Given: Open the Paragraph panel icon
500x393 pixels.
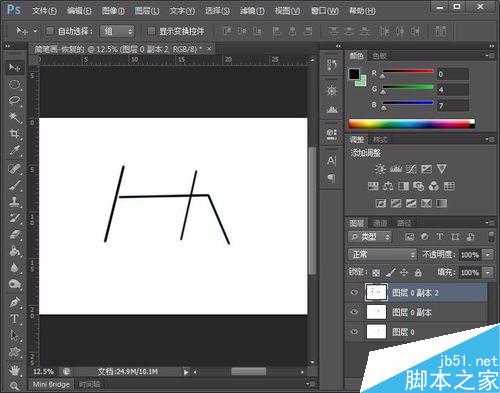Looking at the screenshot, I should tap(331, 178).
